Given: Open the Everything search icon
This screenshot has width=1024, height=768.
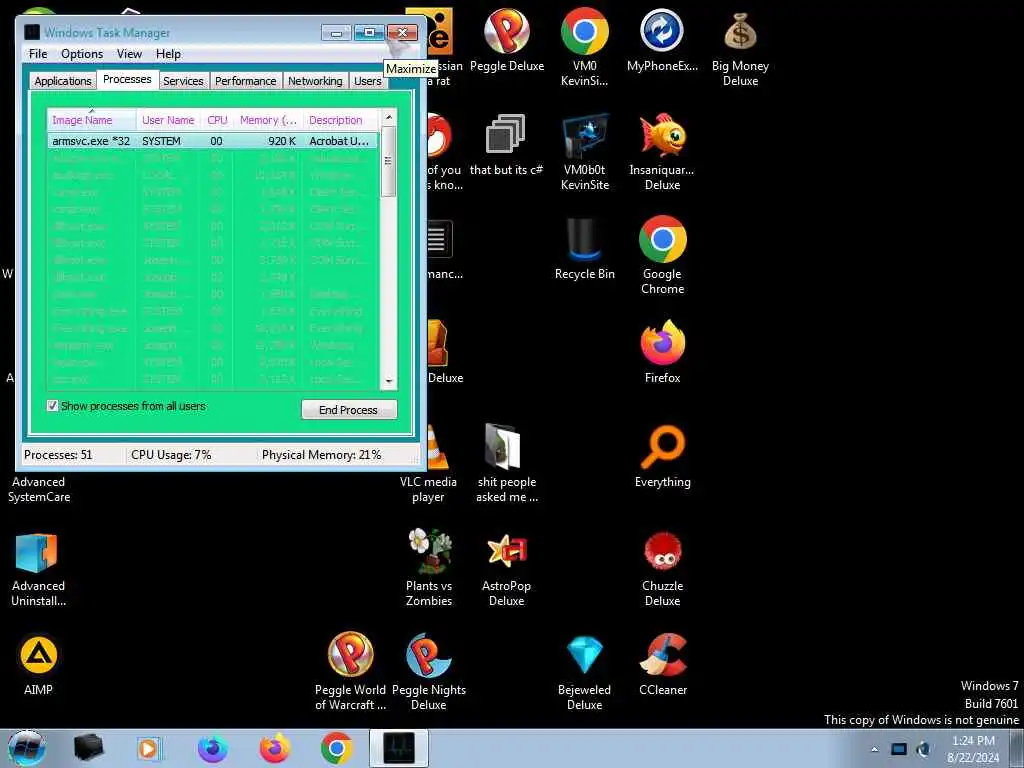Looking at the screenshot, I should [662, 456].
